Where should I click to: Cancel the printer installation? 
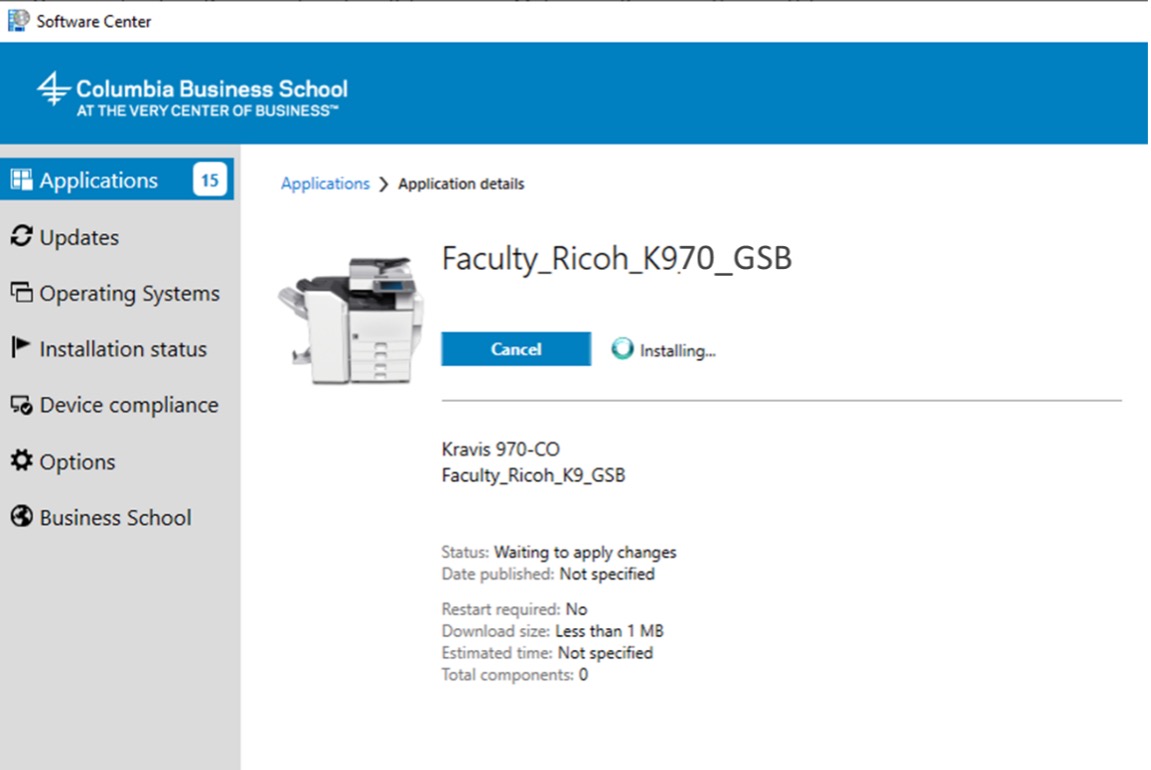click(516, 349)
